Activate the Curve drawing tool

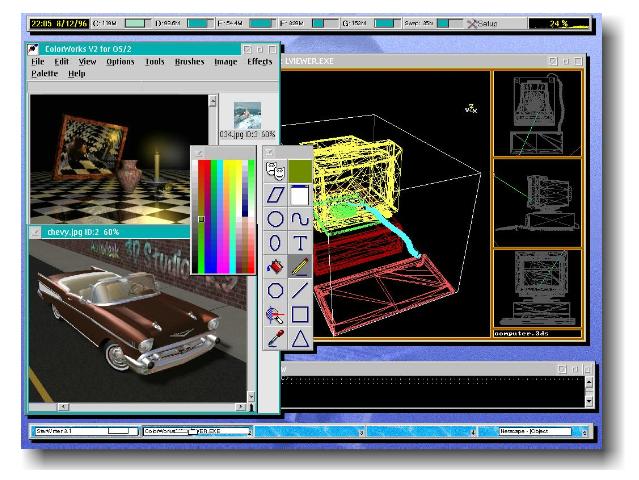point(300,218)
